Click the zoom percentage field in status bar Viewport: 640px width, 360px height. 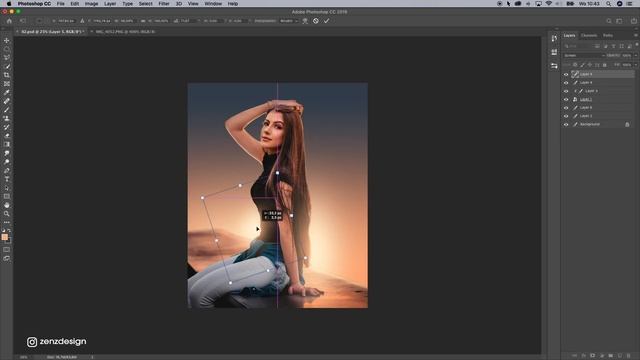coord(24,357)
